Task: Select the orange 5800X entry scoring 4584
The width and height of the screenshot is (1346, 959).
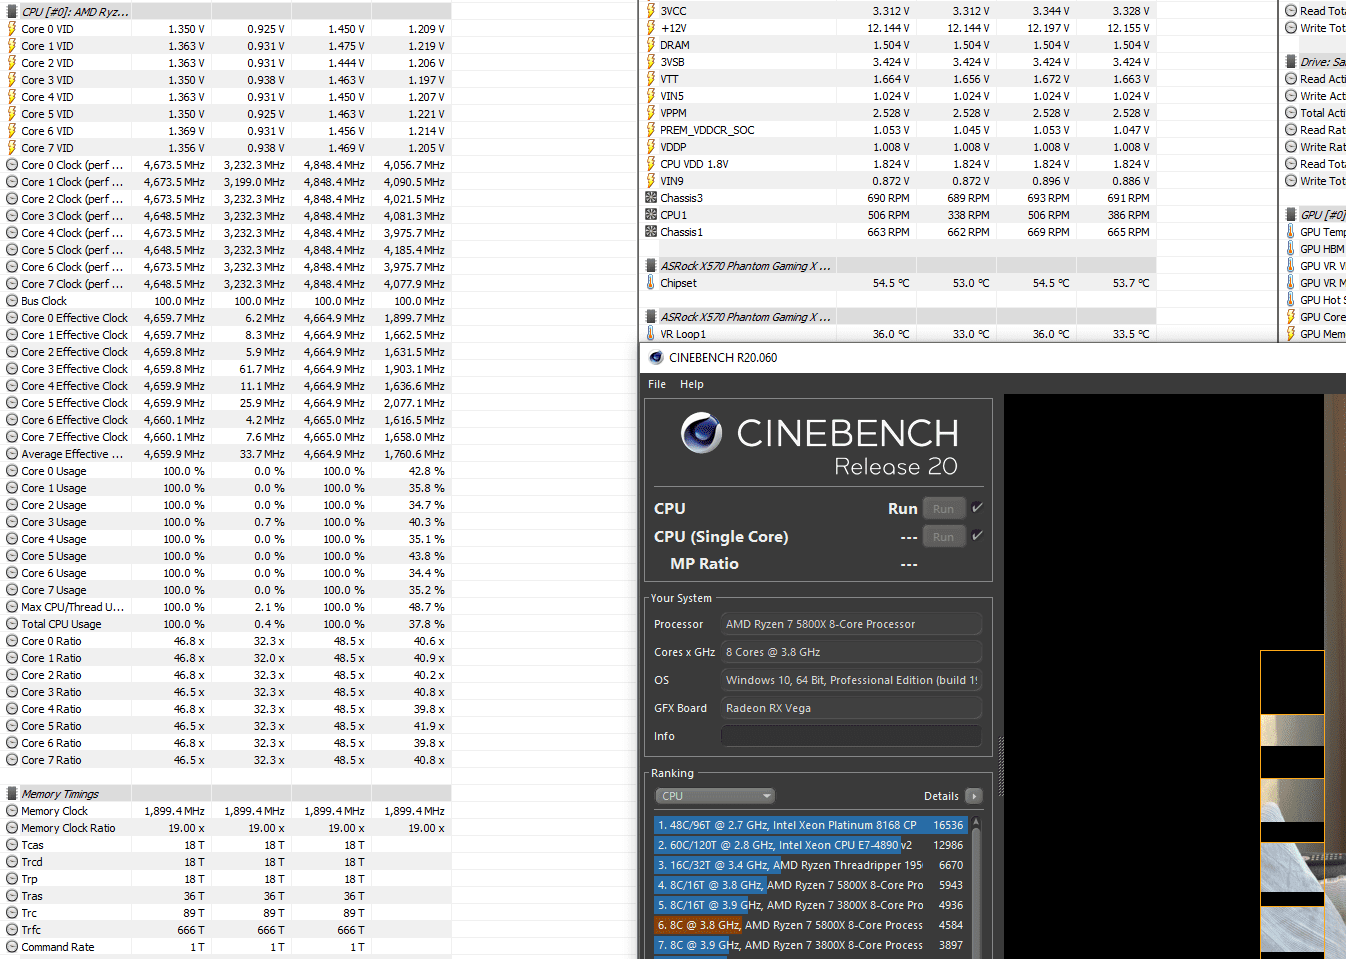Action: coord(811,925)
